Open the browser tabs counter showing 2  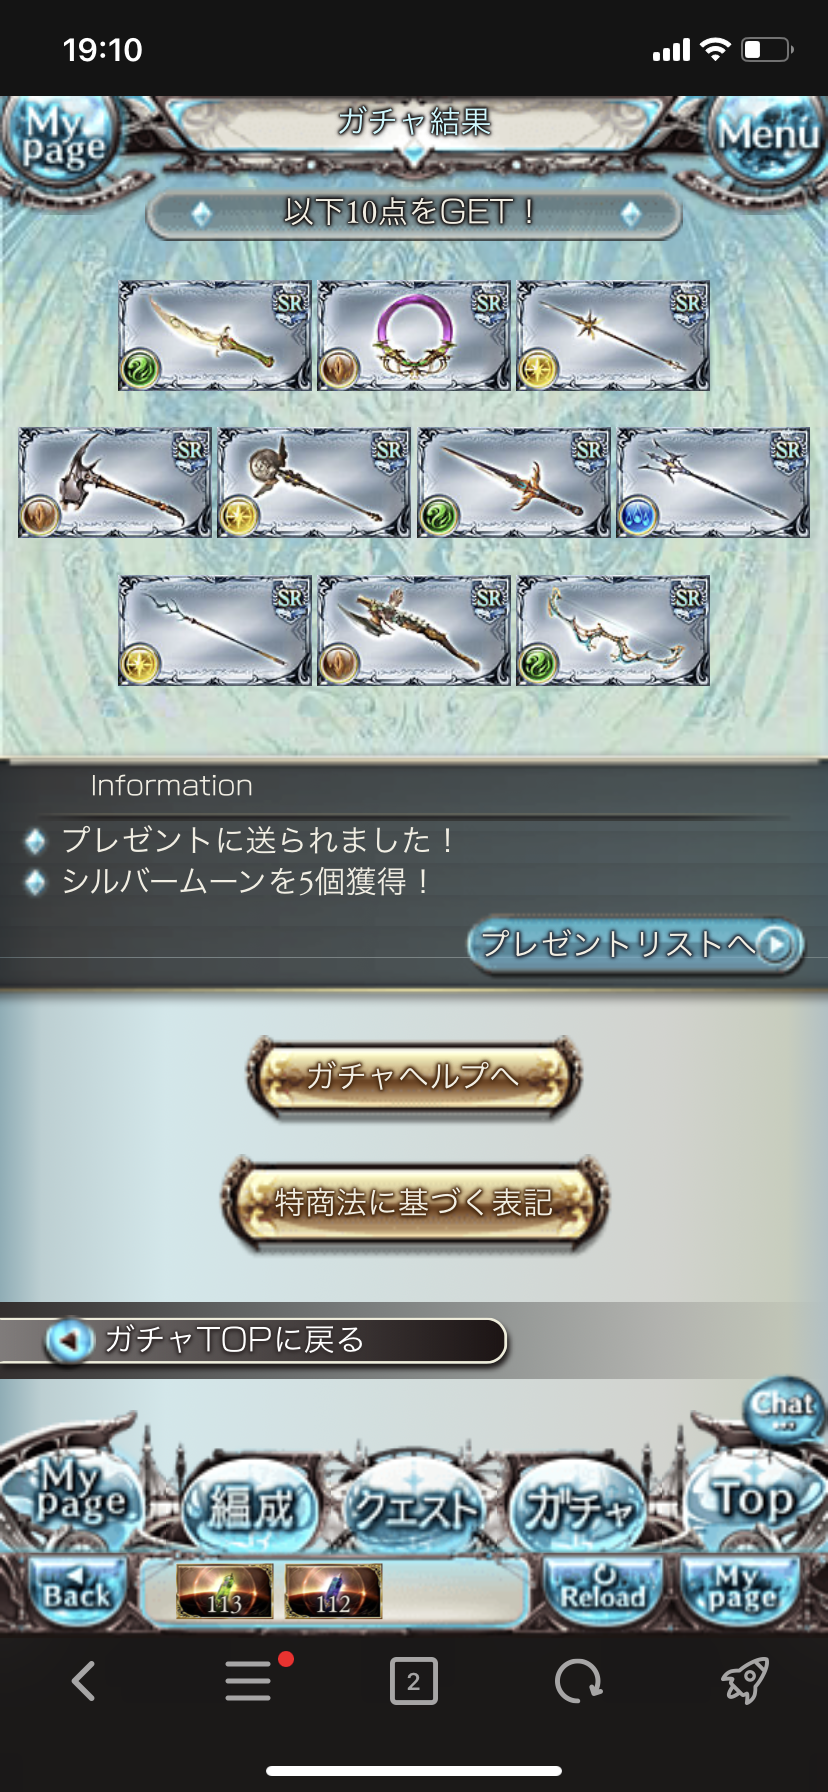coord(414,1681)
